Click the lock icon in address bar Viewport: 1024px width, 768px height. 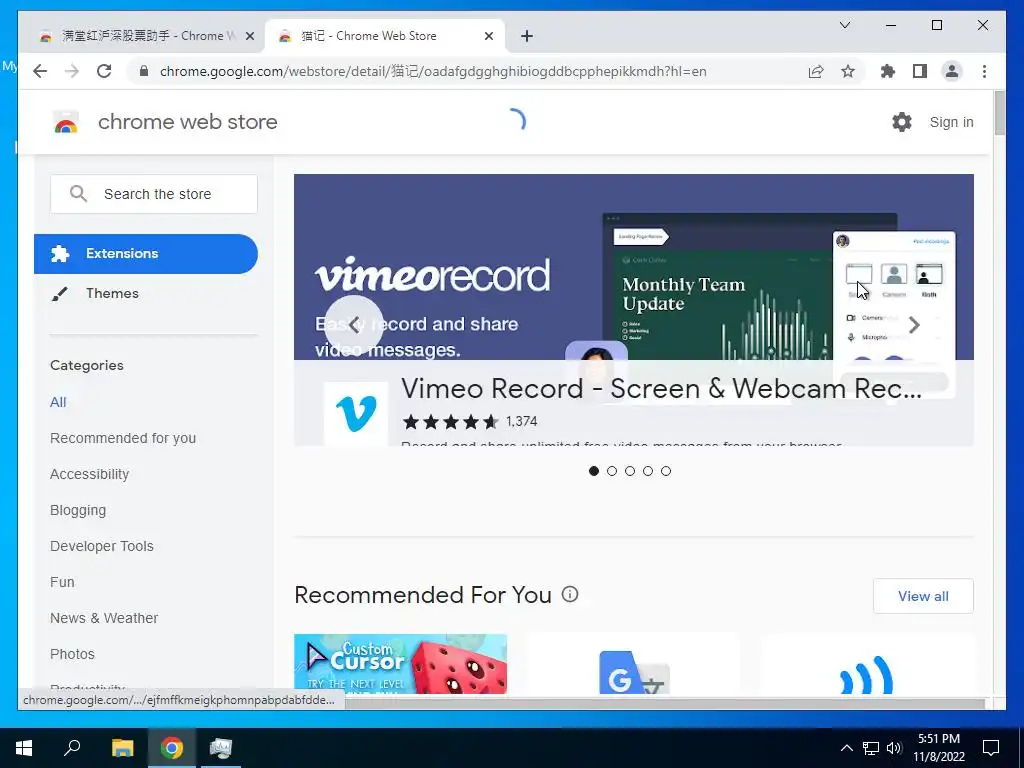click(x=144, y=71)
